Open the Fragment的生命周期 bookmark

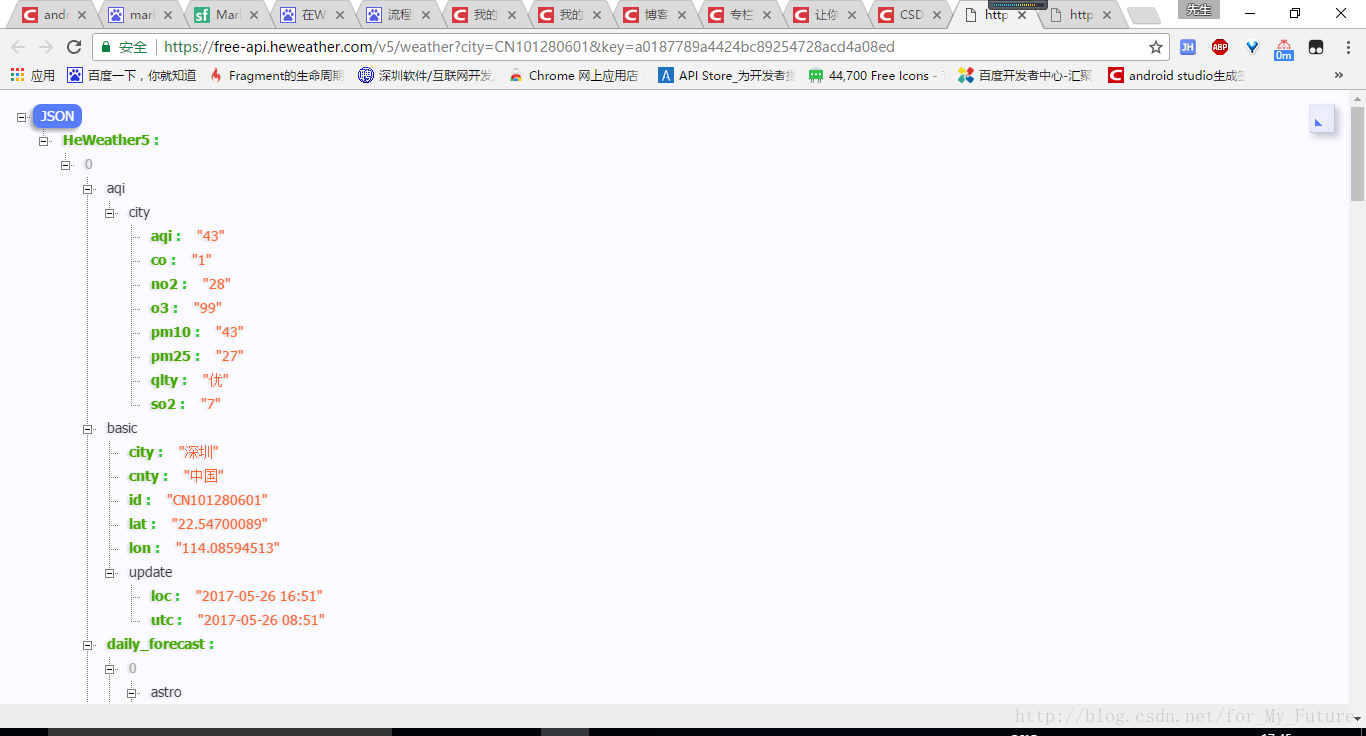click(x=276, y=75)
